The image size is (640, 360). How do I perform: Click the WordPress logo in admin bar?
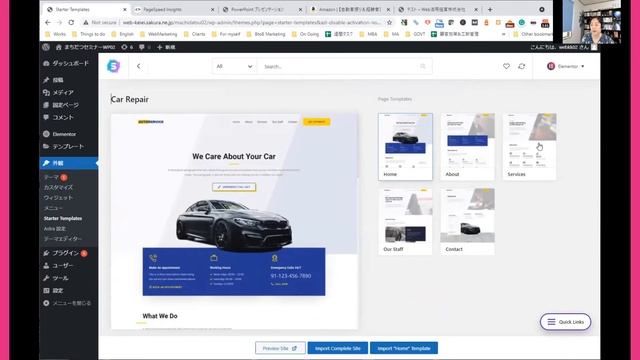coord(46,47)
